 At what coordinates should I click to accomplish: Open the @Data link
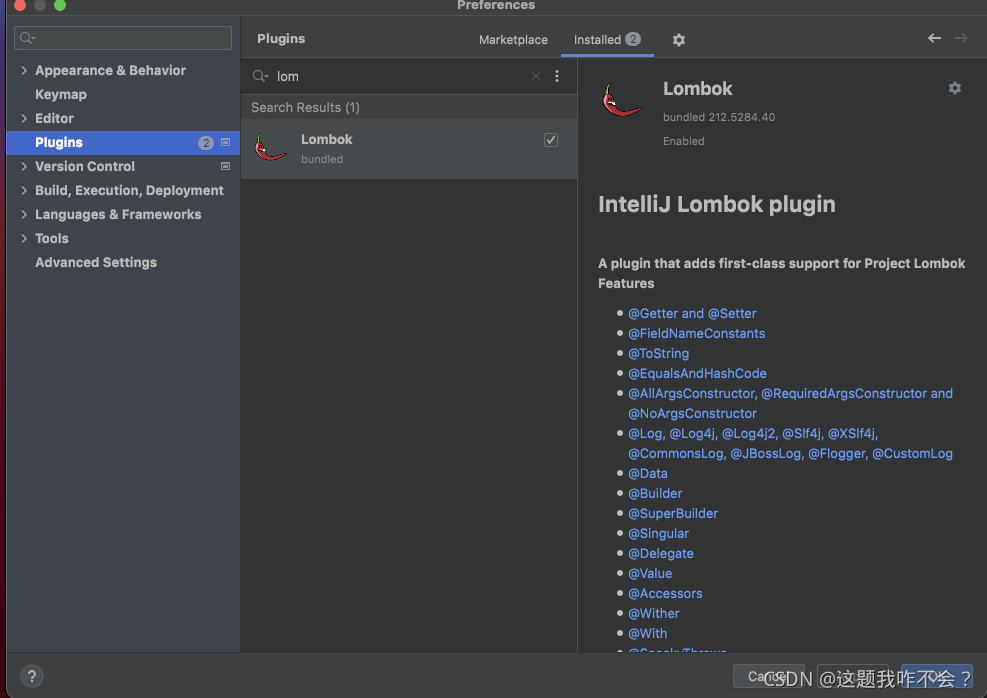[x=648, y=474]
